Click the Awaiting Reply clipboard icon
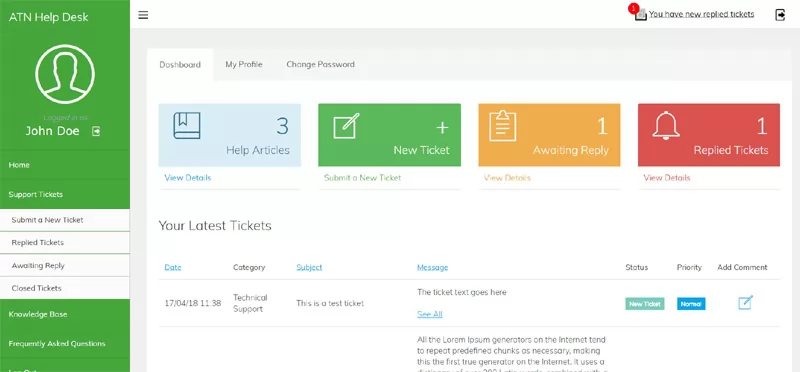 coord(503,126)
